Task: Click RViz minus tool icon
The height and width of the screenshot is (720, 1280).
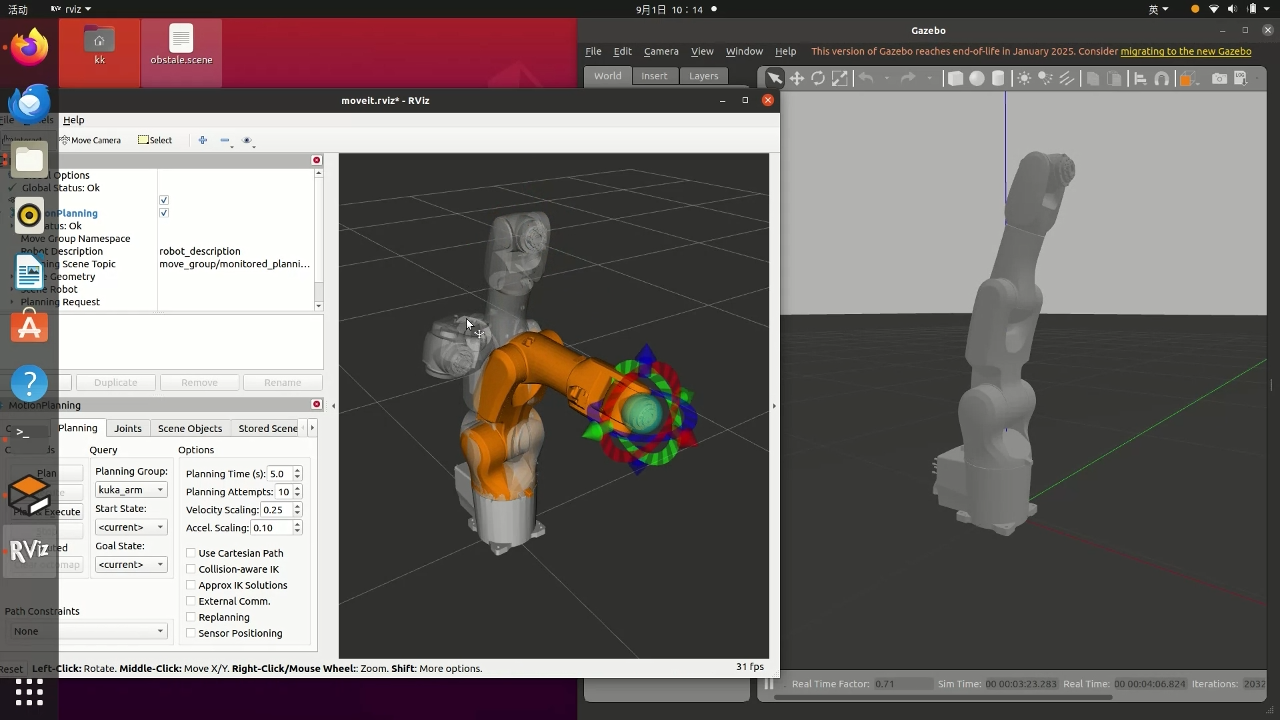Action: pos(224,140)
